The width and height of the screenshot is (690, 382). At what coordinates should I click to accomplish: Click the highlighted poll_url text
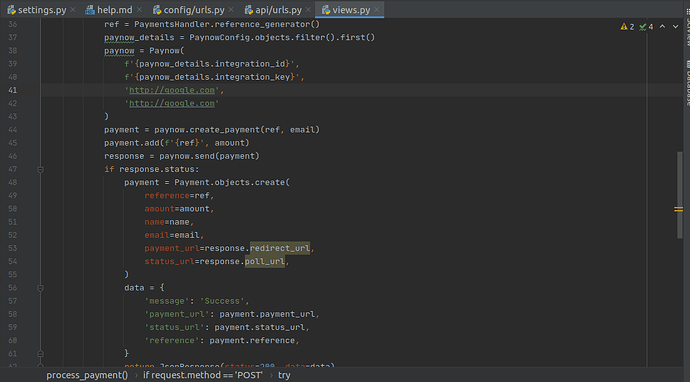tap(265, 261)
